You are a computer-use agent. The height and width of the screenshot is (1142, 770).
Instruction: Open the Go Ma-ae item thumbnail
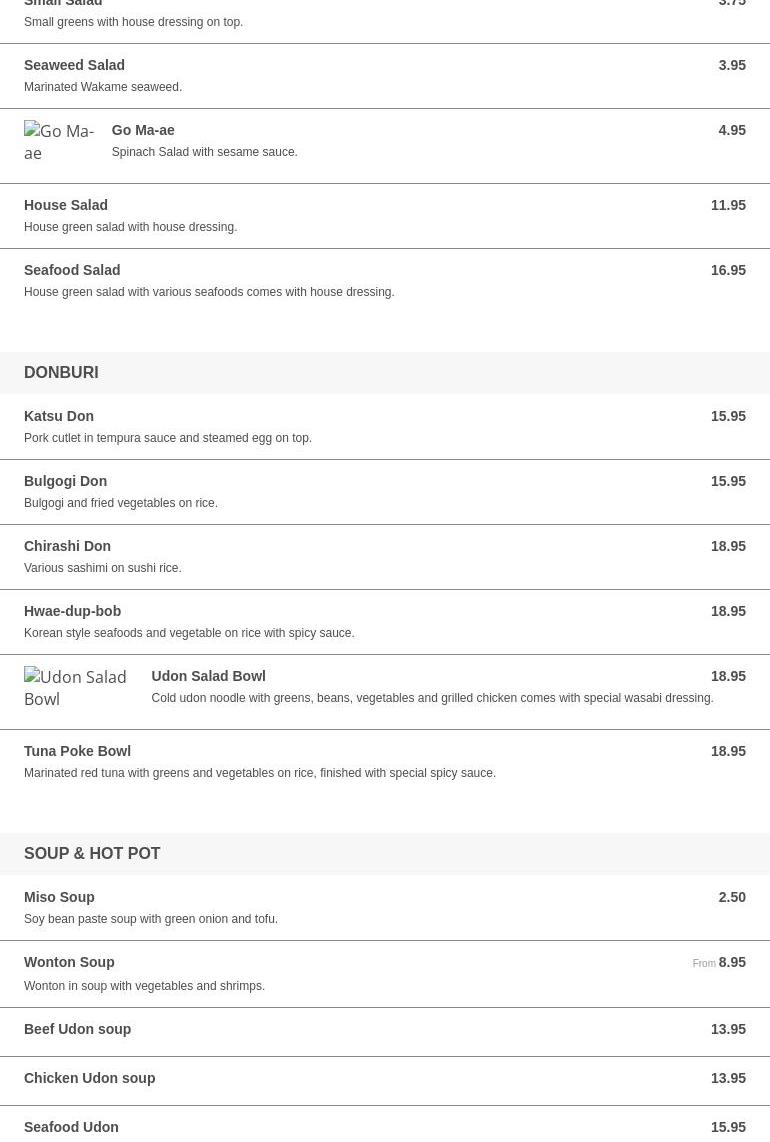60,142
